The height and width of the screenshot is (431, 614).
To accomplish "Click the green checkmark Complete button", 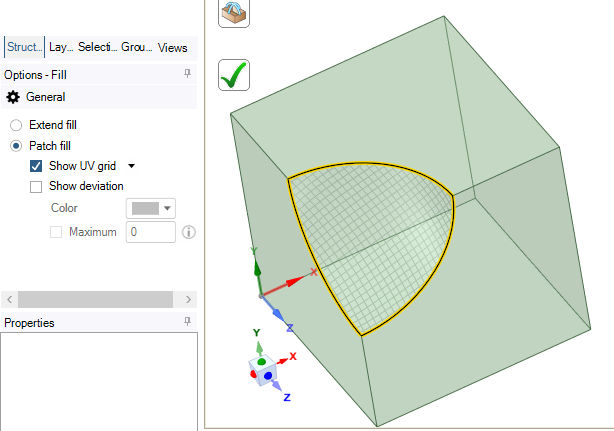I will [234, 75].
